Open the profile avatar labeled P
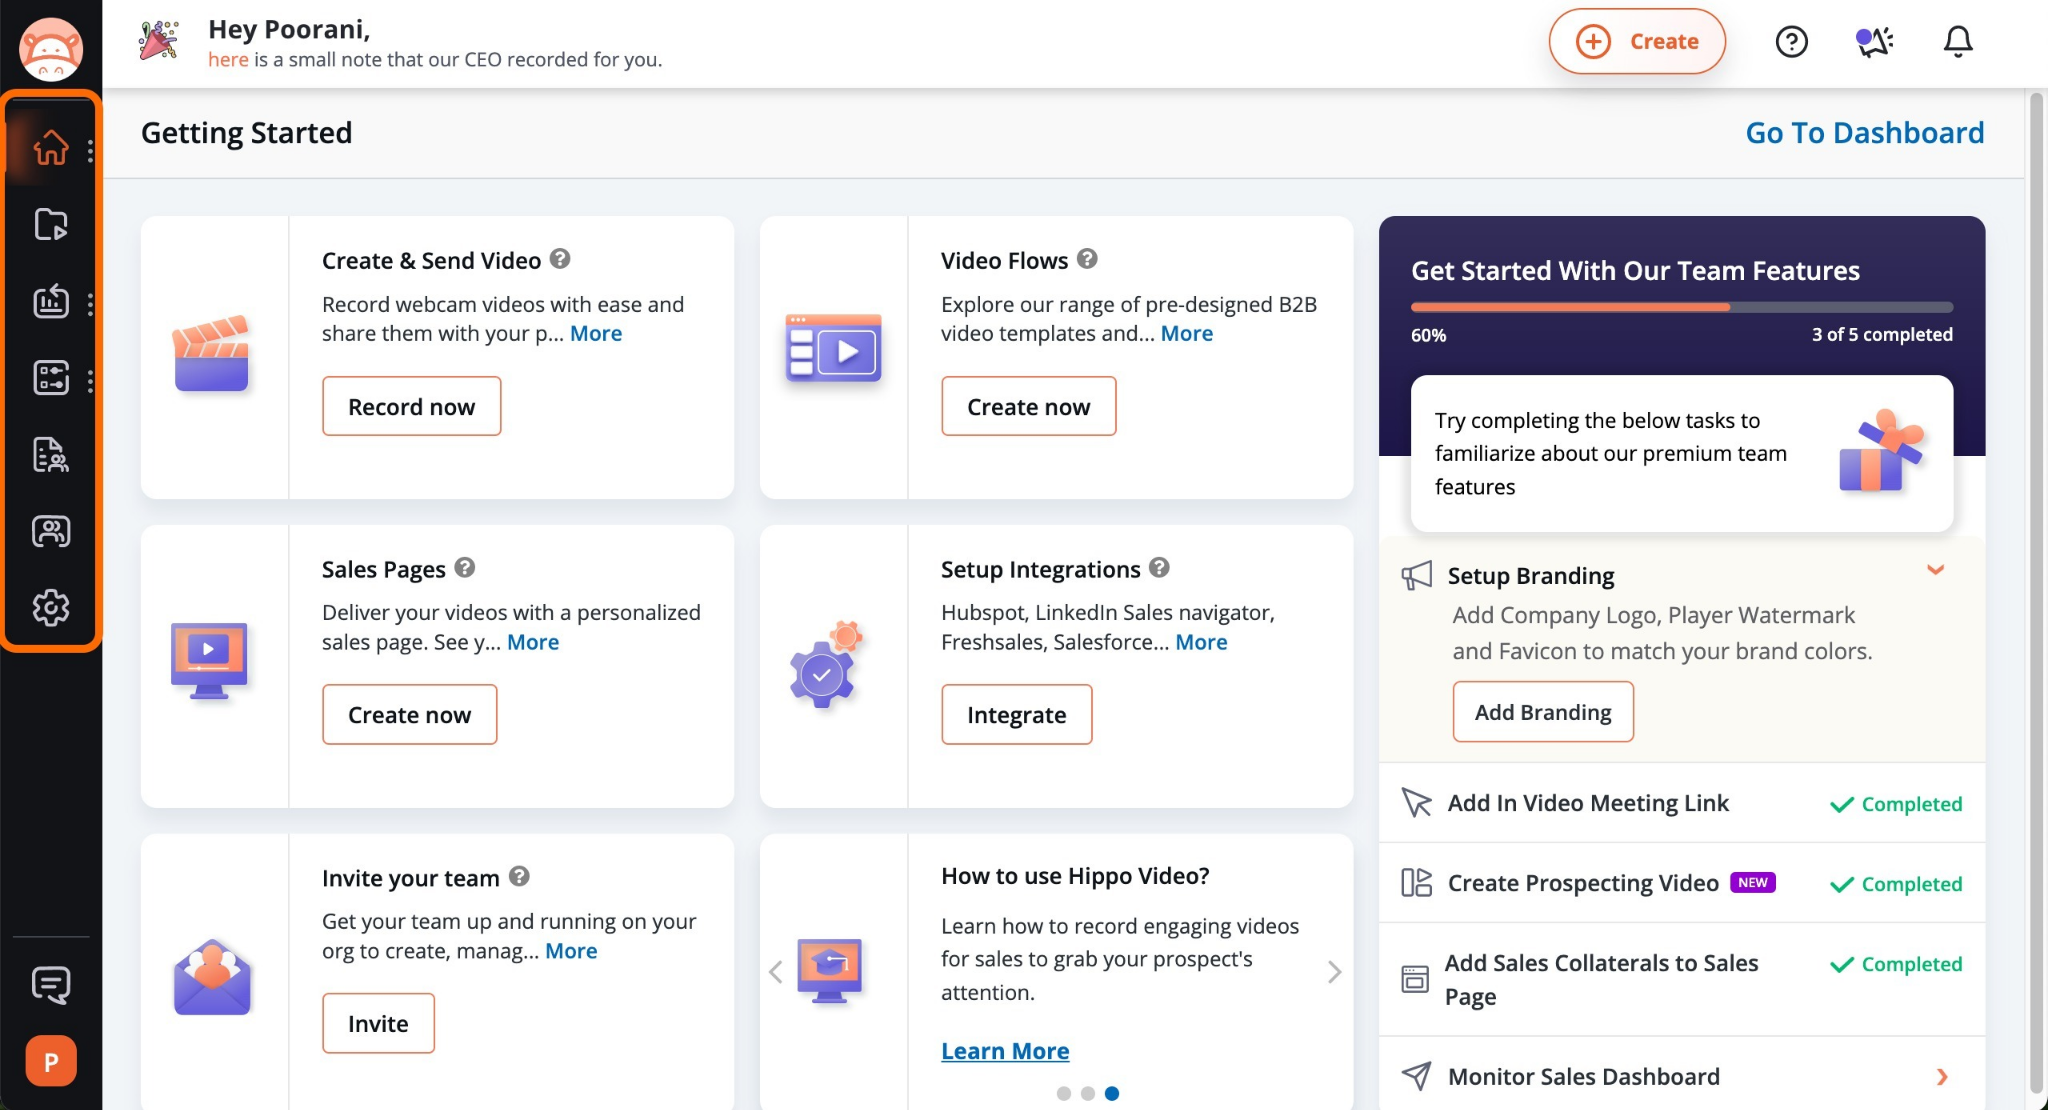2048x1110 pixels. tap(51, 1061)
